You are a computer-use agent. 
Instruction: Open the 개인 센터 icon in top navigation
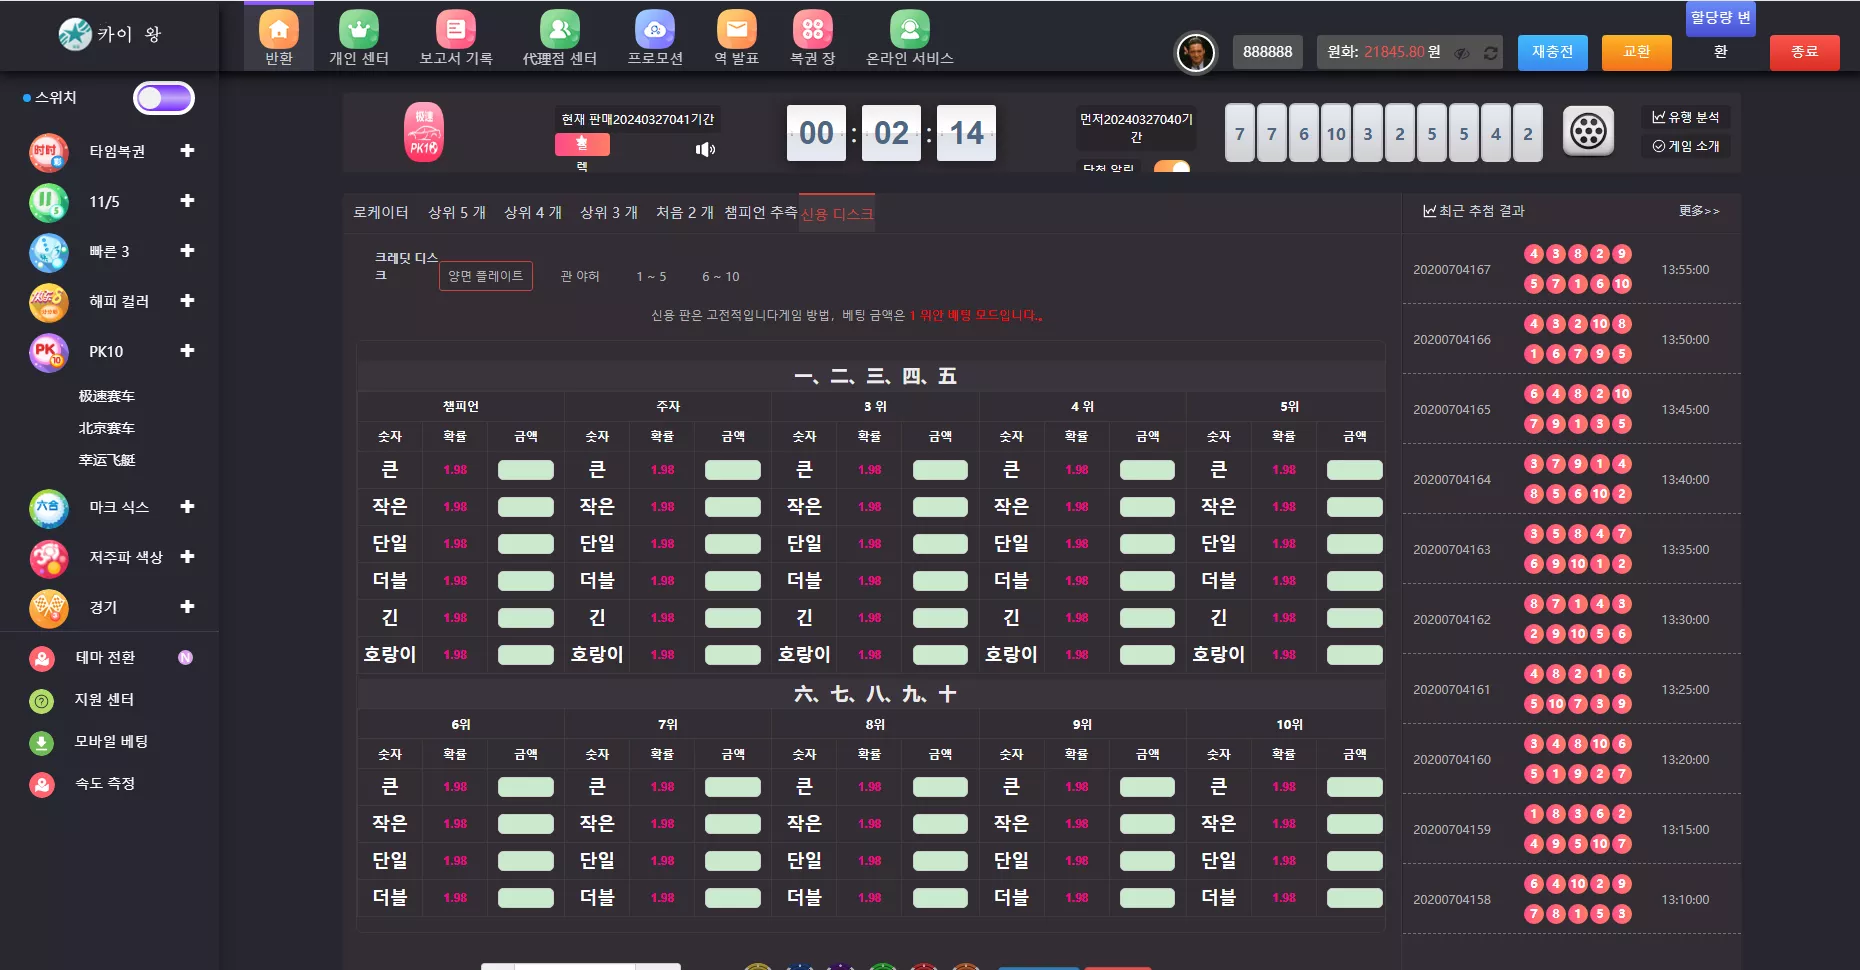point(359,31)
